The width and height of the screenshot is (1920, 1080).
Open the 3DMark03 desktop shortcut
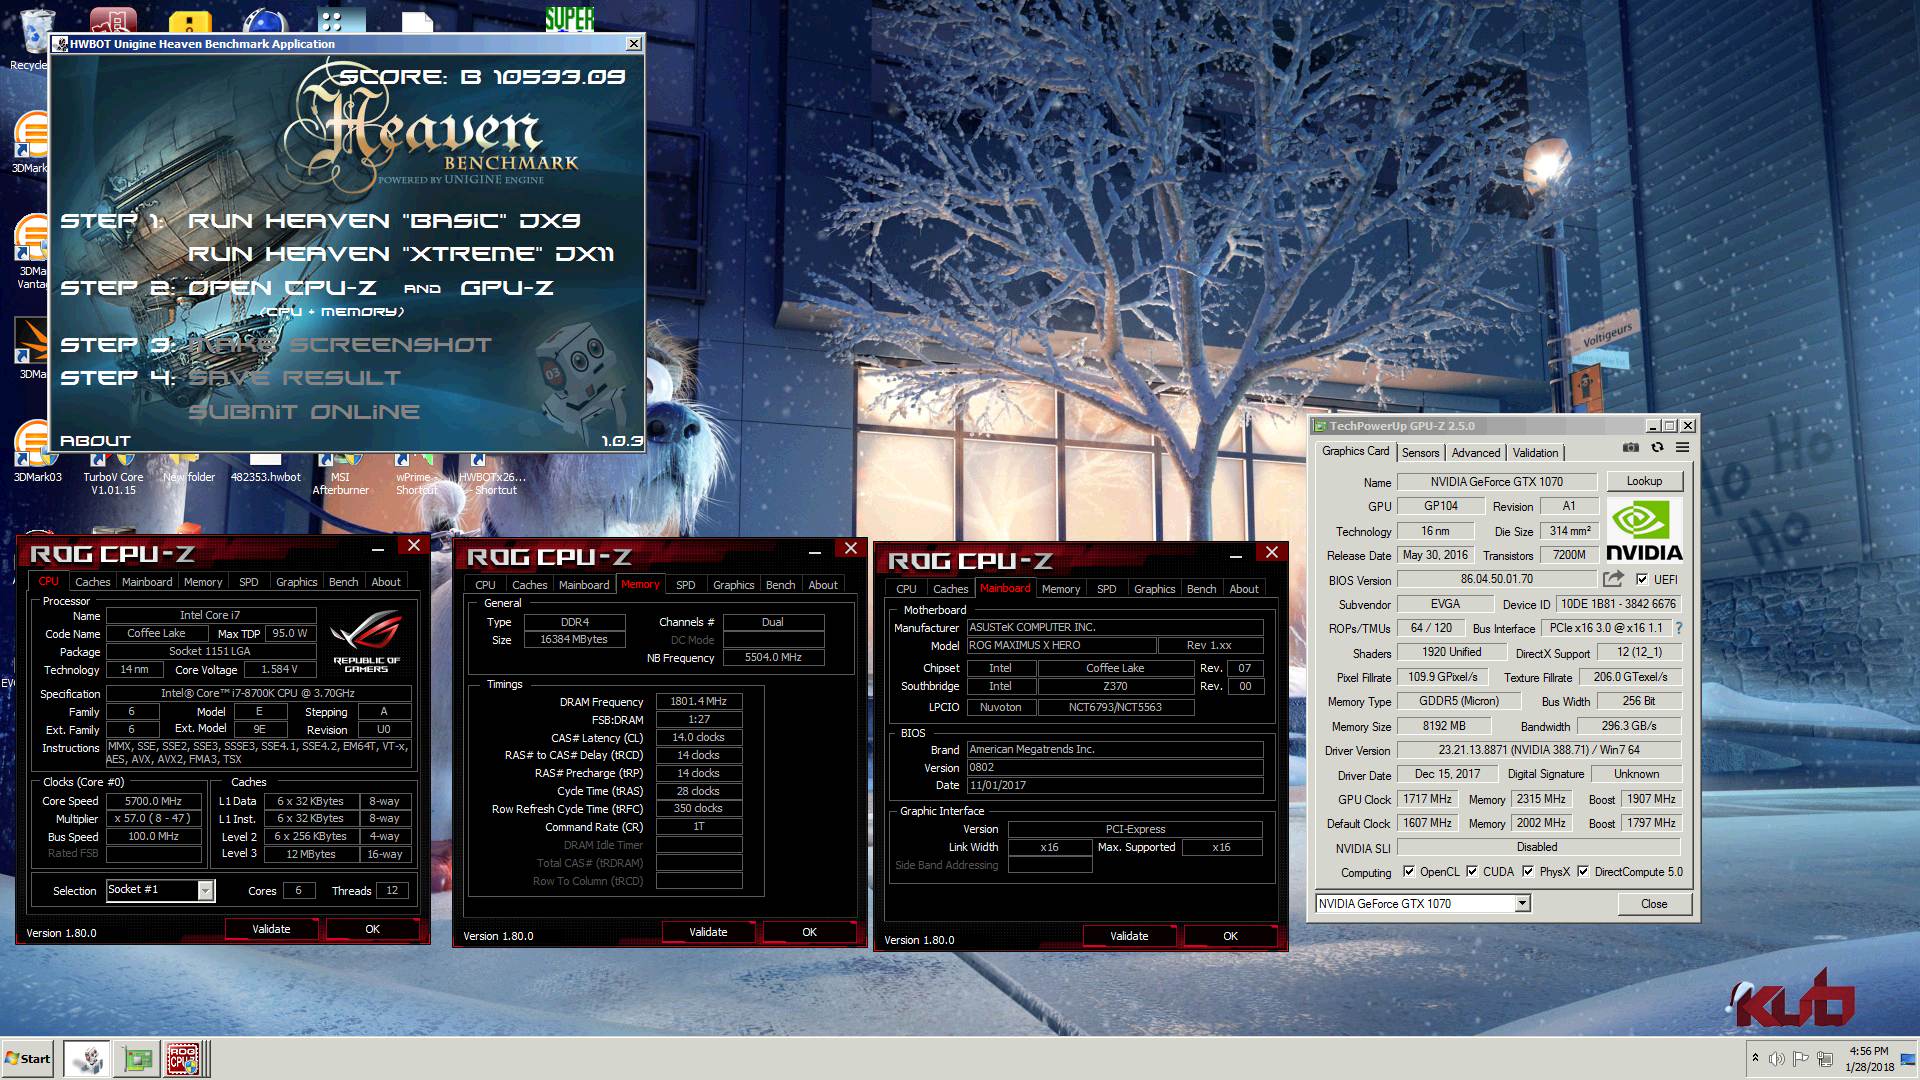pyautogui.click(x=37, y=453)
